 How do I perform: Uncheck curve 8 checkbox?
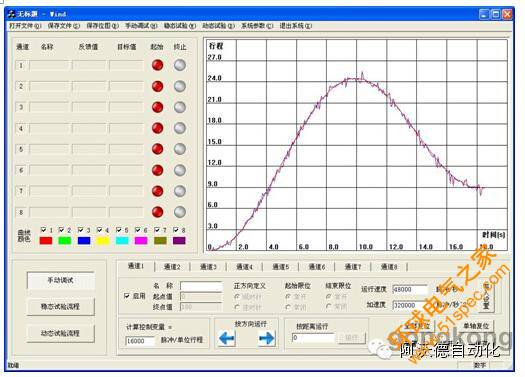[x=175, y=230]
